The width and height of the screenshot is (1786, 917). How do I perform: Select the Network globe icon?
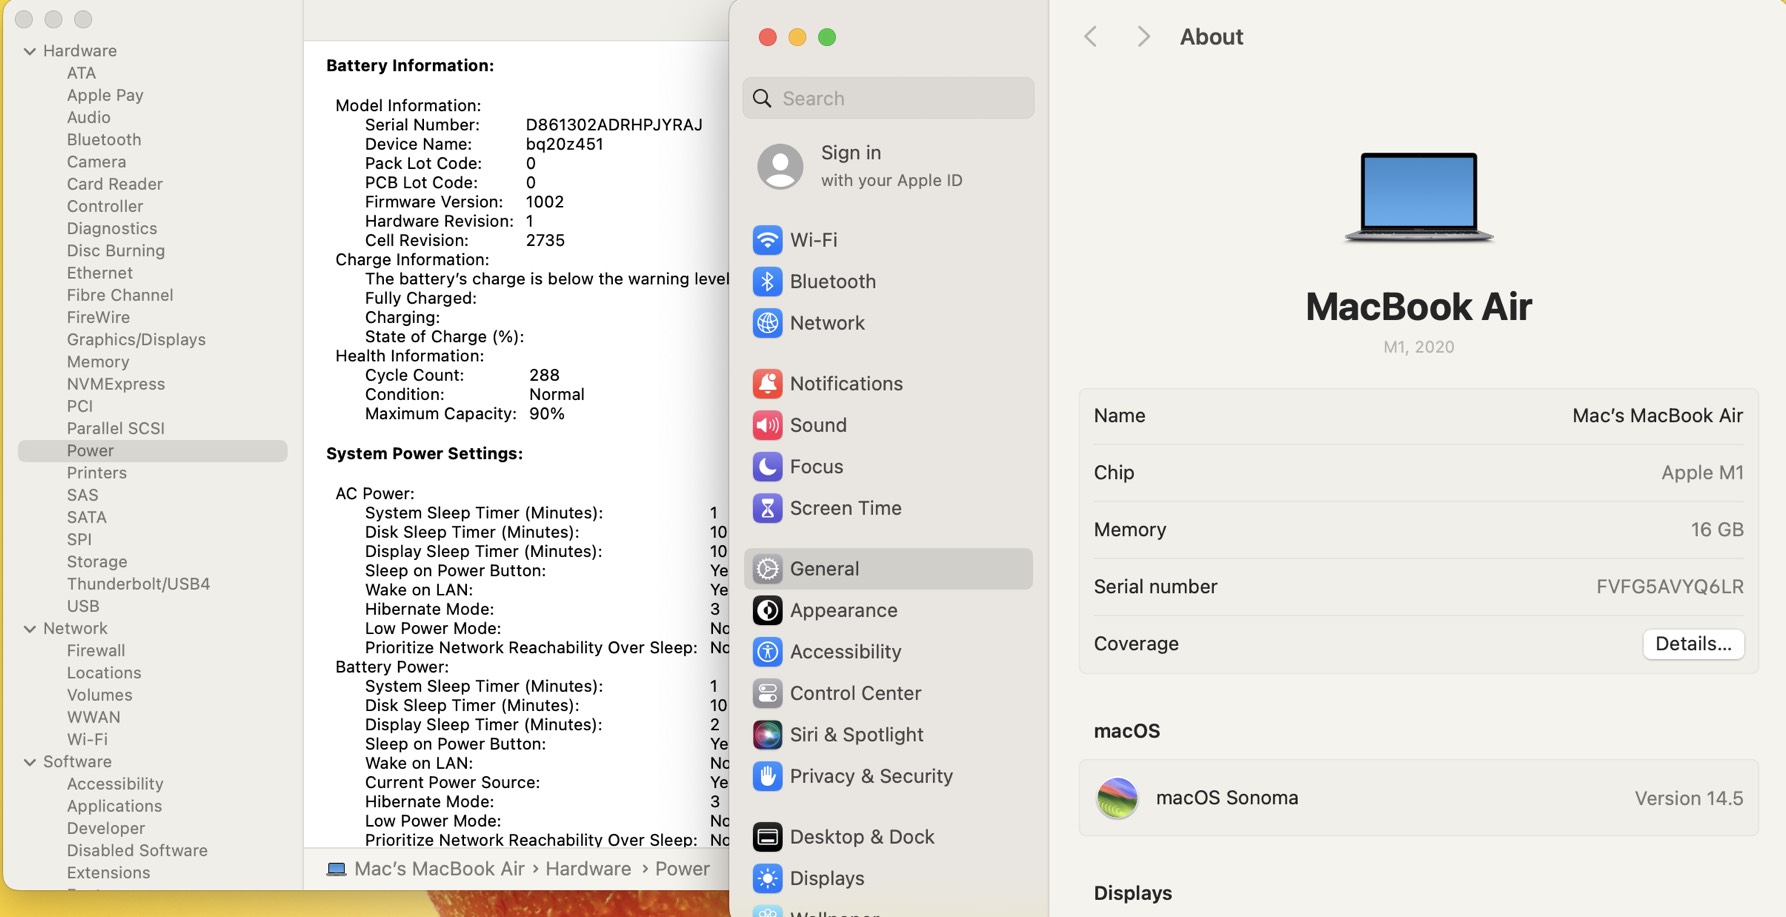(767, 323)
